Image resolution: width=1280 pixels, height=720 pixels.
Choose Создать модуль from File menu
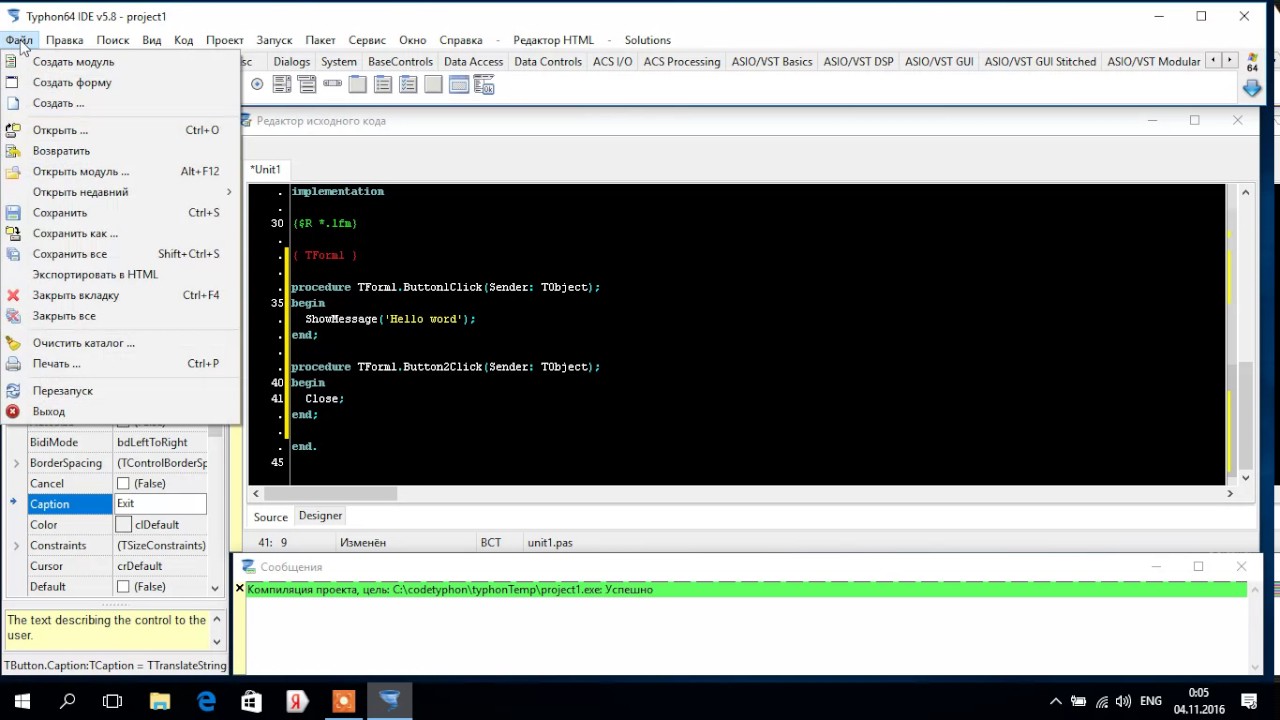(120, 62)
